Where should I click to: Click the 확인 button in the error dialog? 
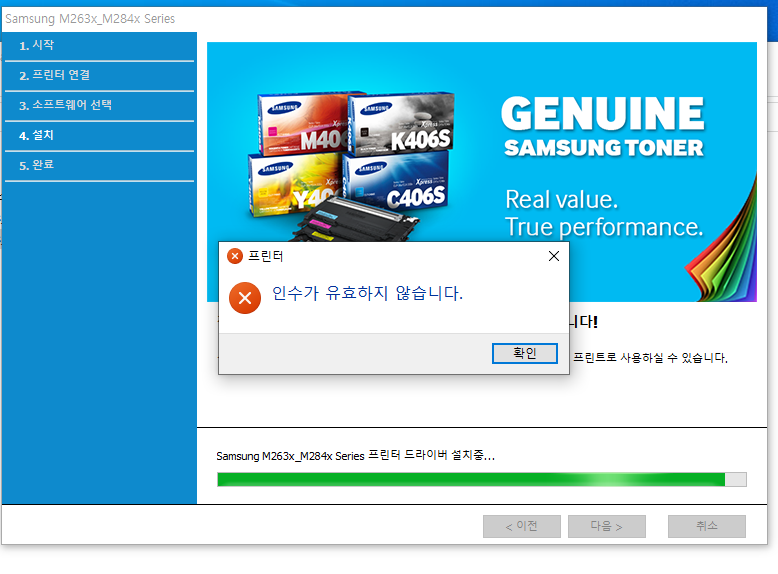[x=524, y=353]
